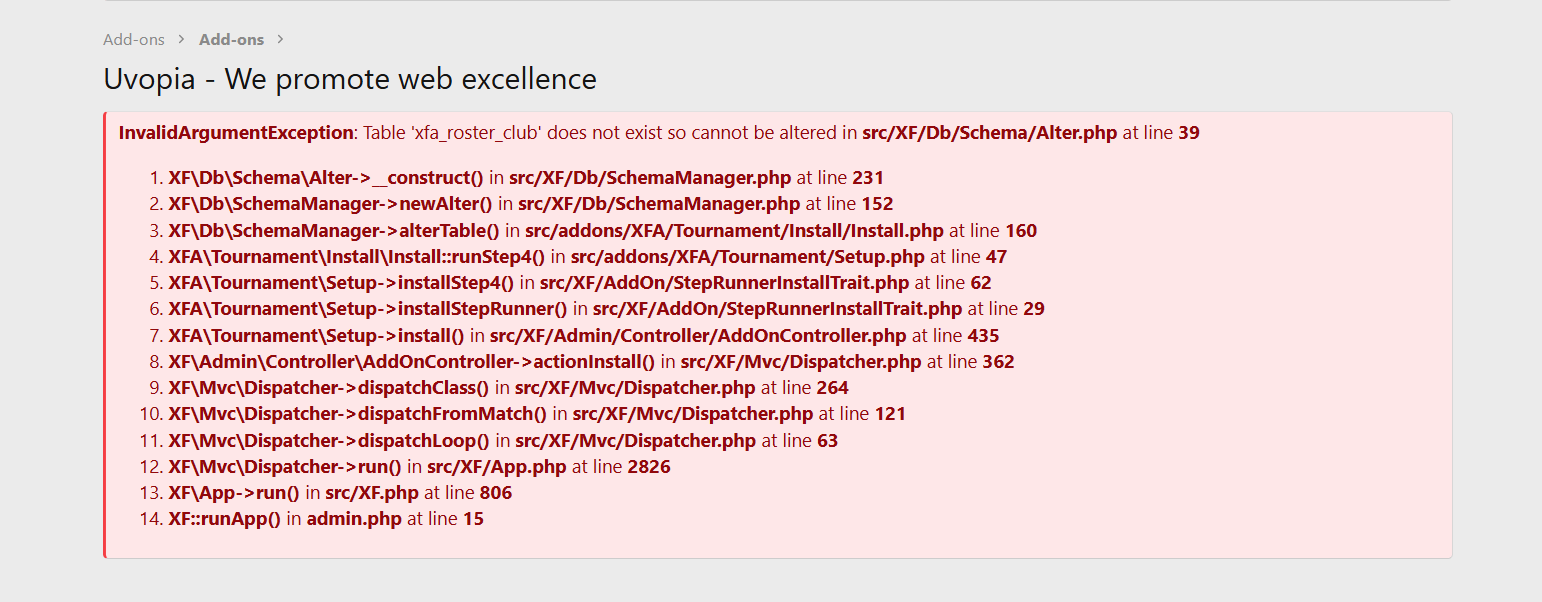The height and width of the screenshot is (602, 1542).
Task: Click Install::runStep4() trace line
Action: coord(588,256)
